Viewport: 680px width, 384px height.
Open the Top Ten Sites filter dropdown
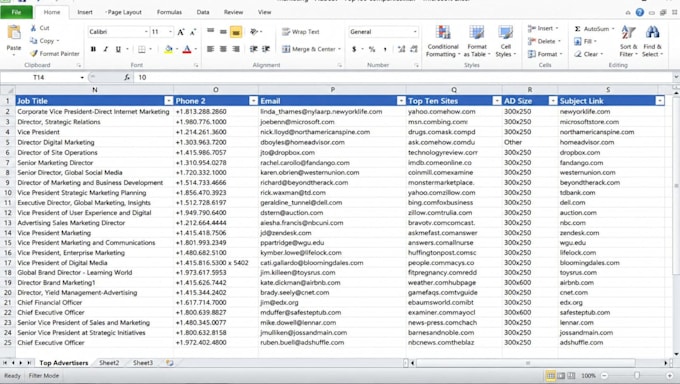pyautogui.click(x=497, y=101)
